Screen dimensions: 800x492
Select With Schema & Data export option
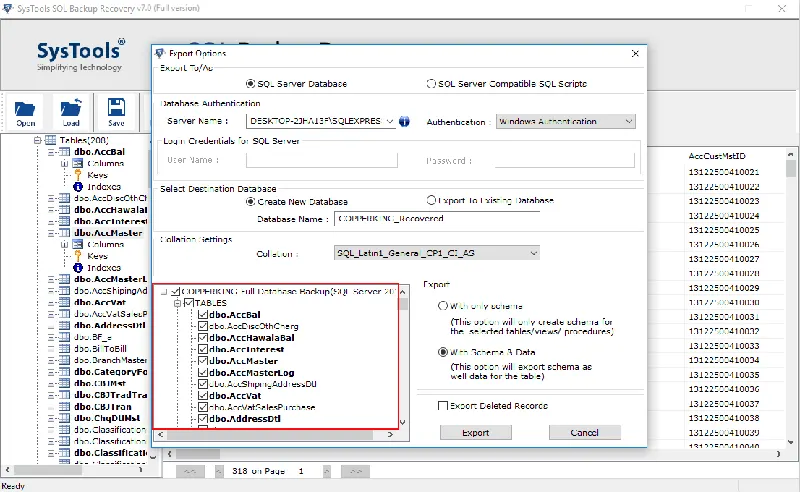coord(443,352)
